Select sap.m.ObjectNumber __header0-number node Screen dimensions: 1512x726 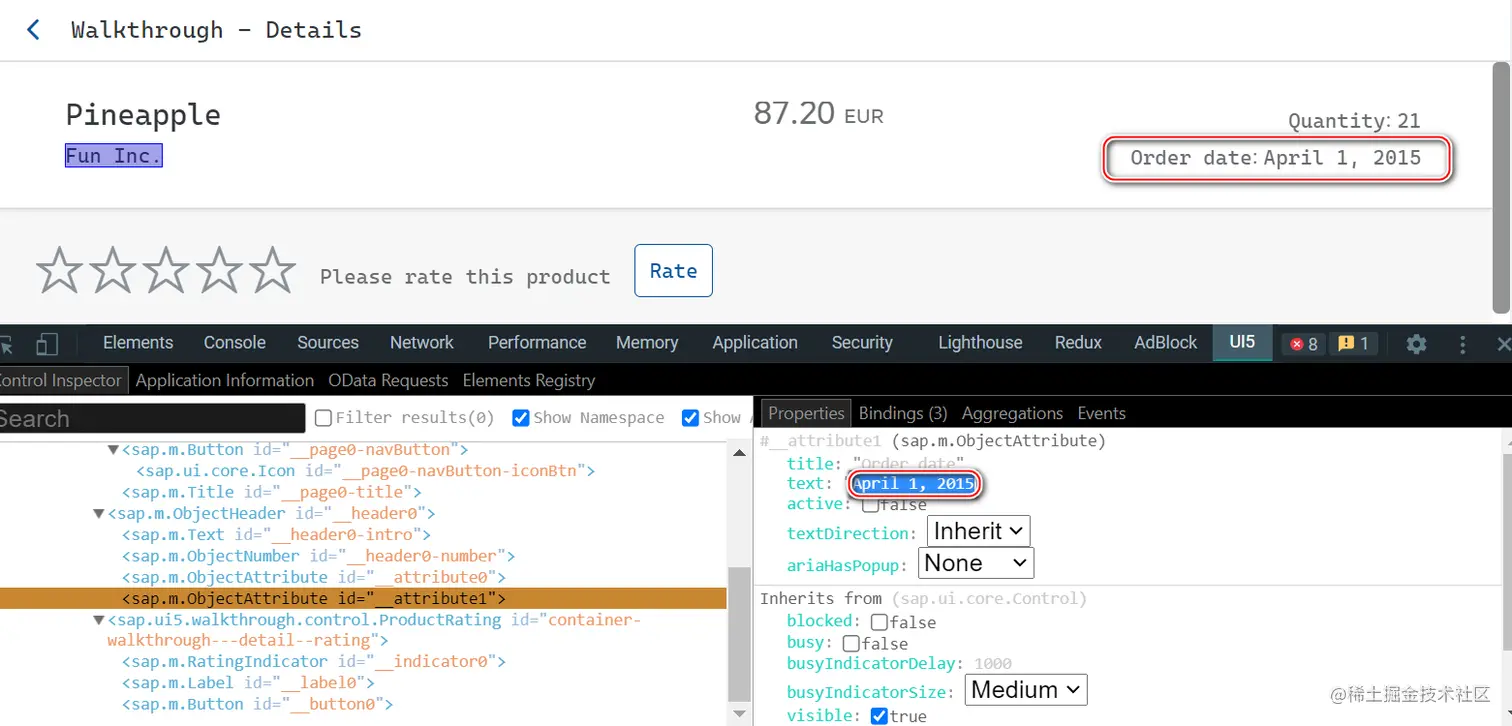318,556
